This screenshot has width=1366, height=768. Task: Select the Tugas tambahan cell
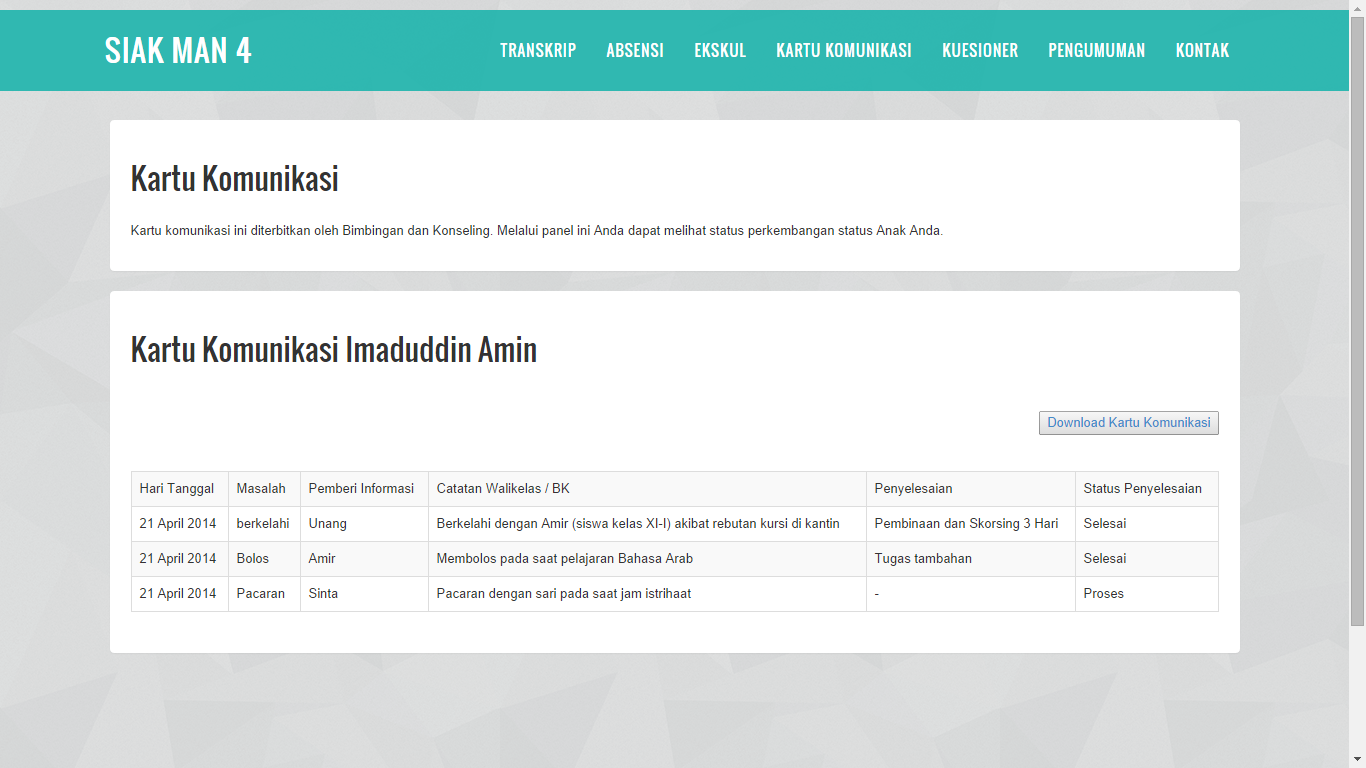[x=923, y=559]
